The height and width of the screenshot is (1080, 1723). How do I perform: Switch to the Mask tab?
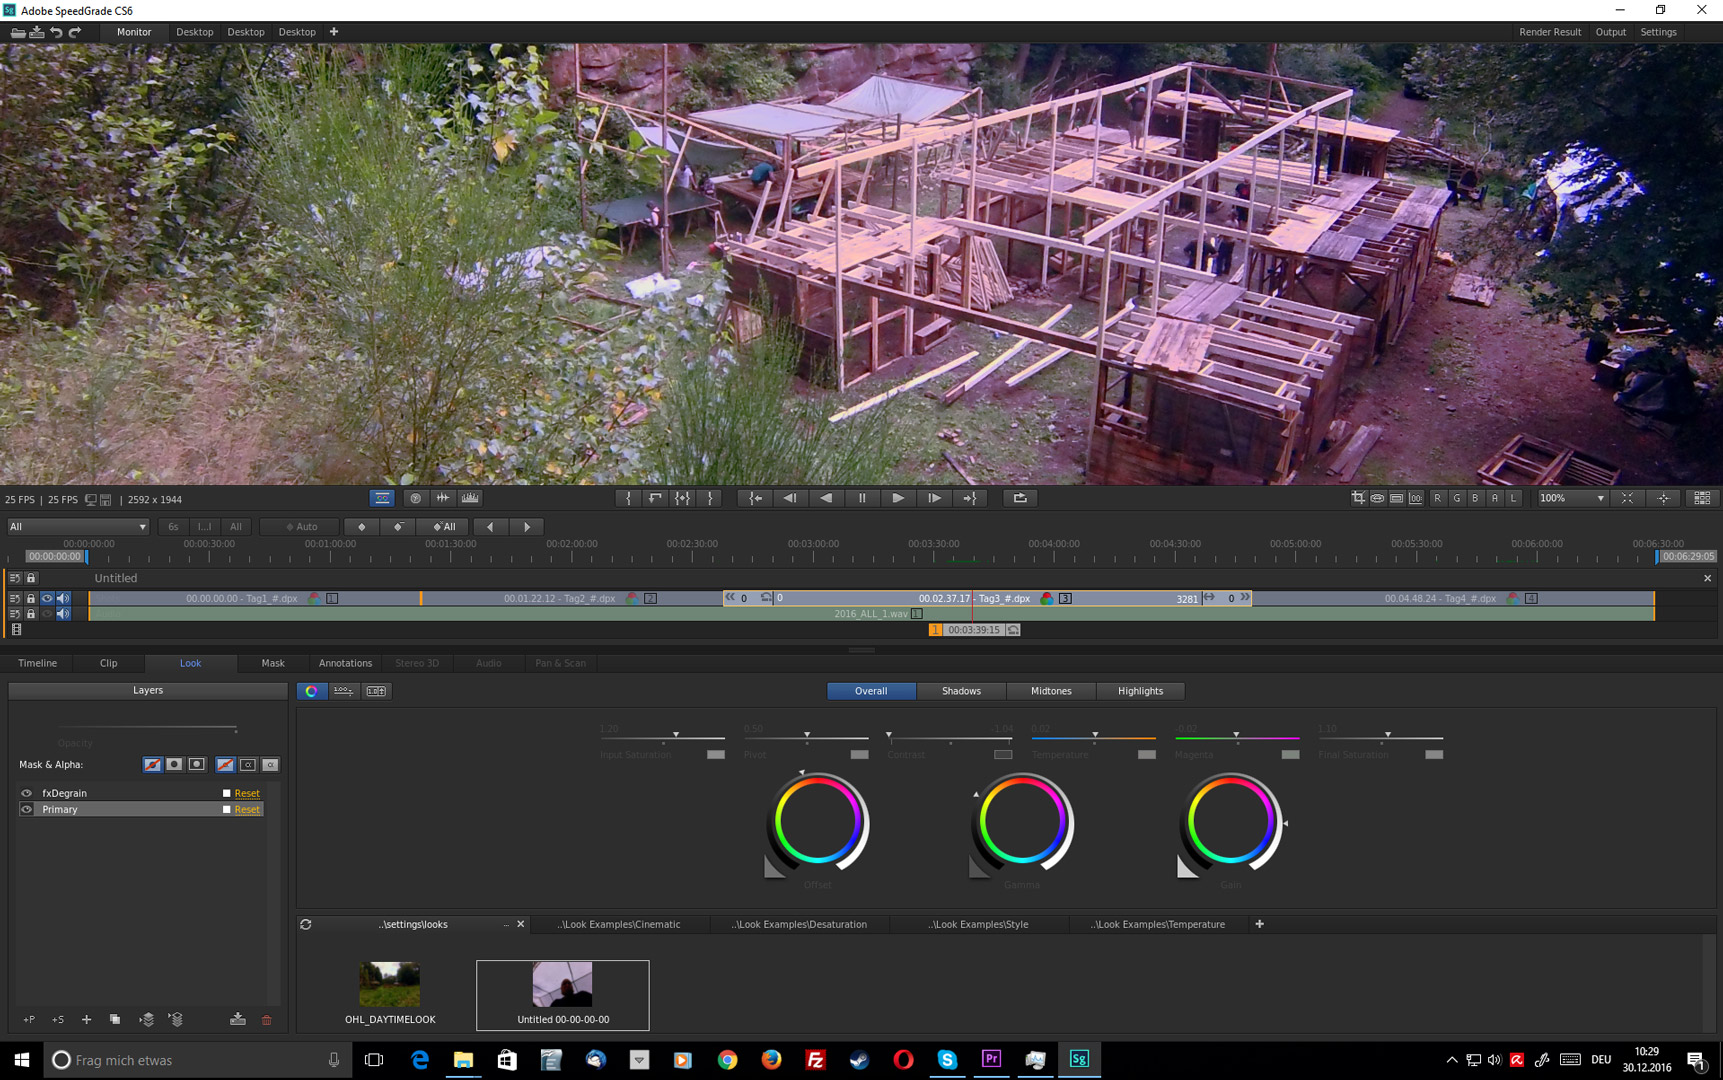[272, 663]
